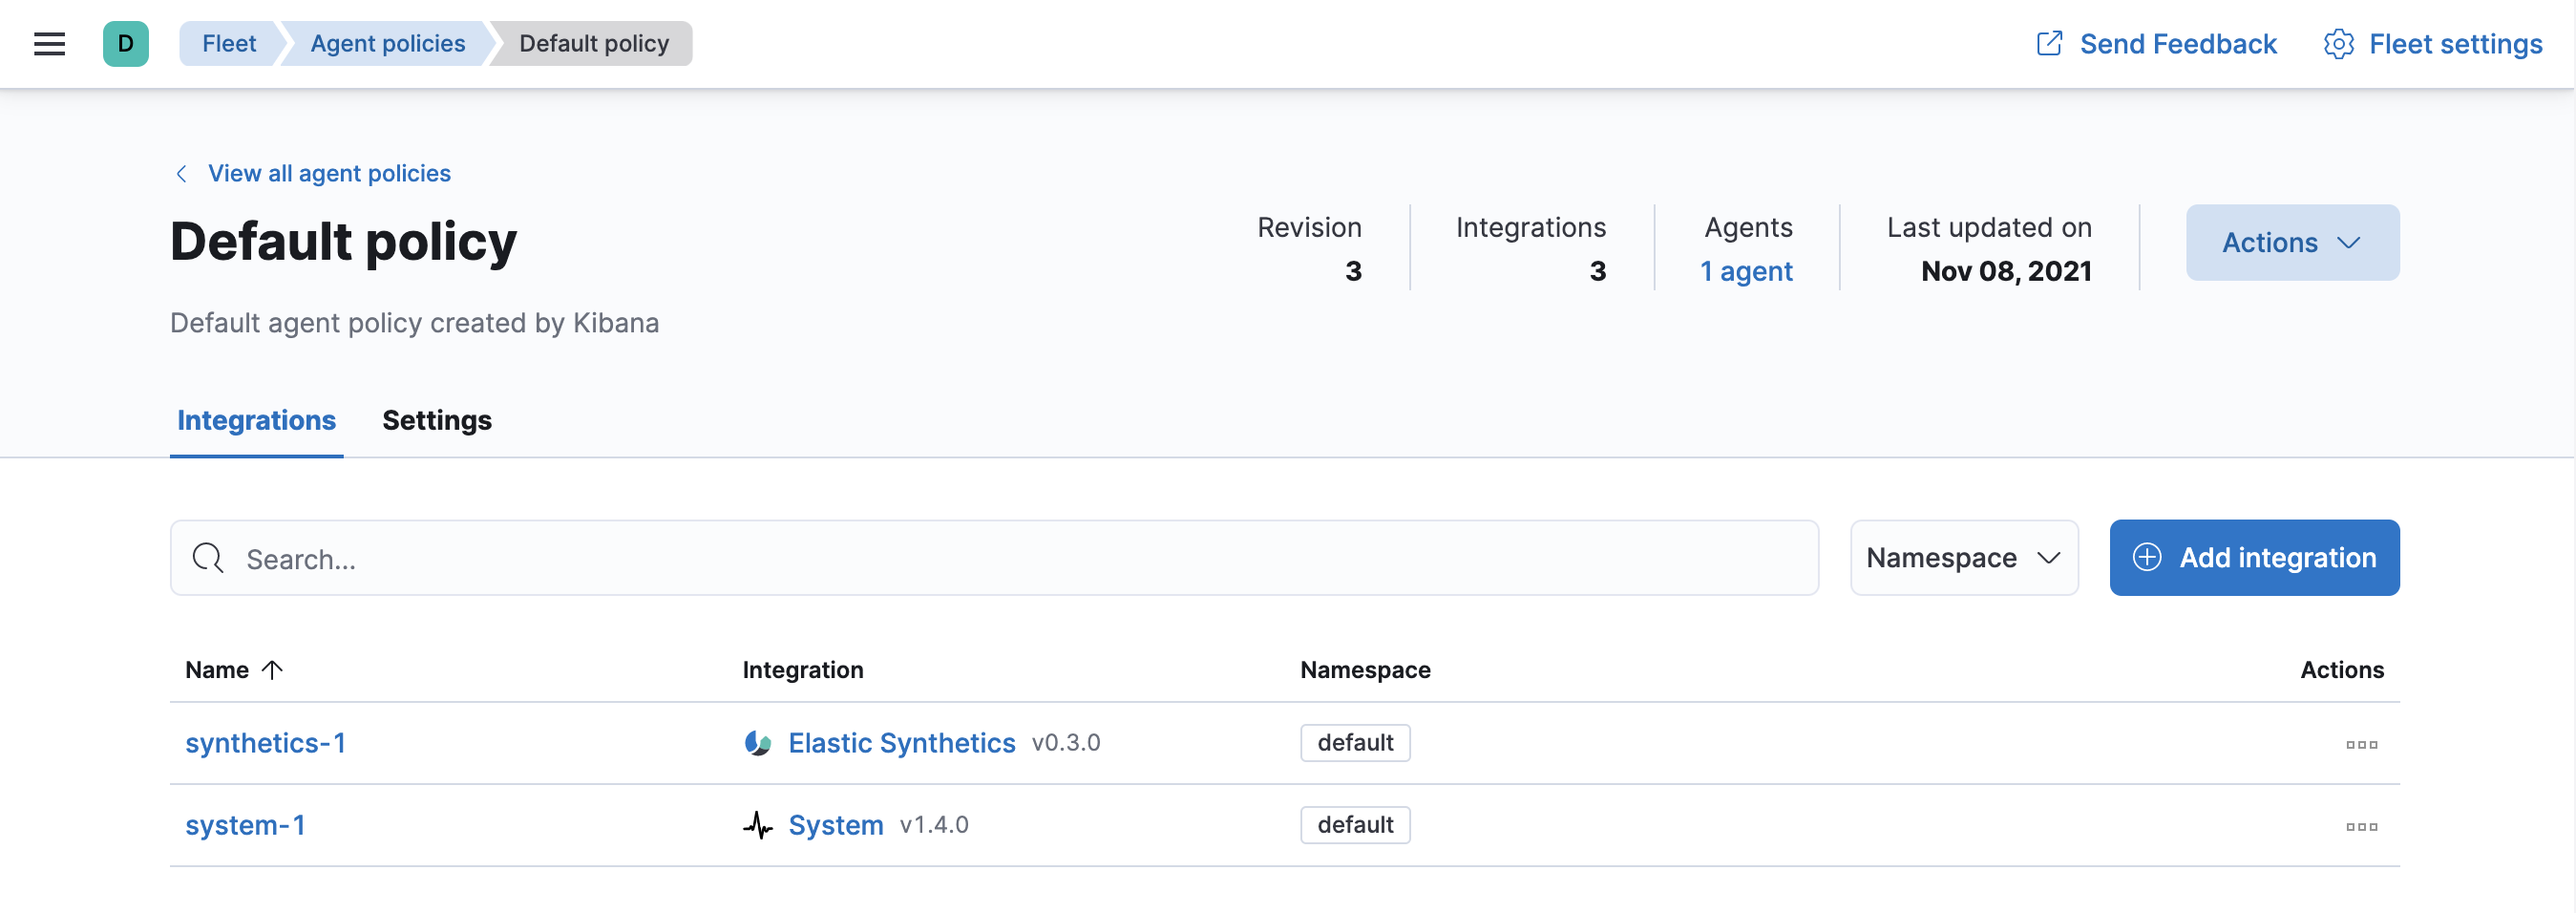Image resolution: width=2576 pixels, height=913 pixels.
Task: Click the System integration heartbeat icon
Action: coord(758,825)
